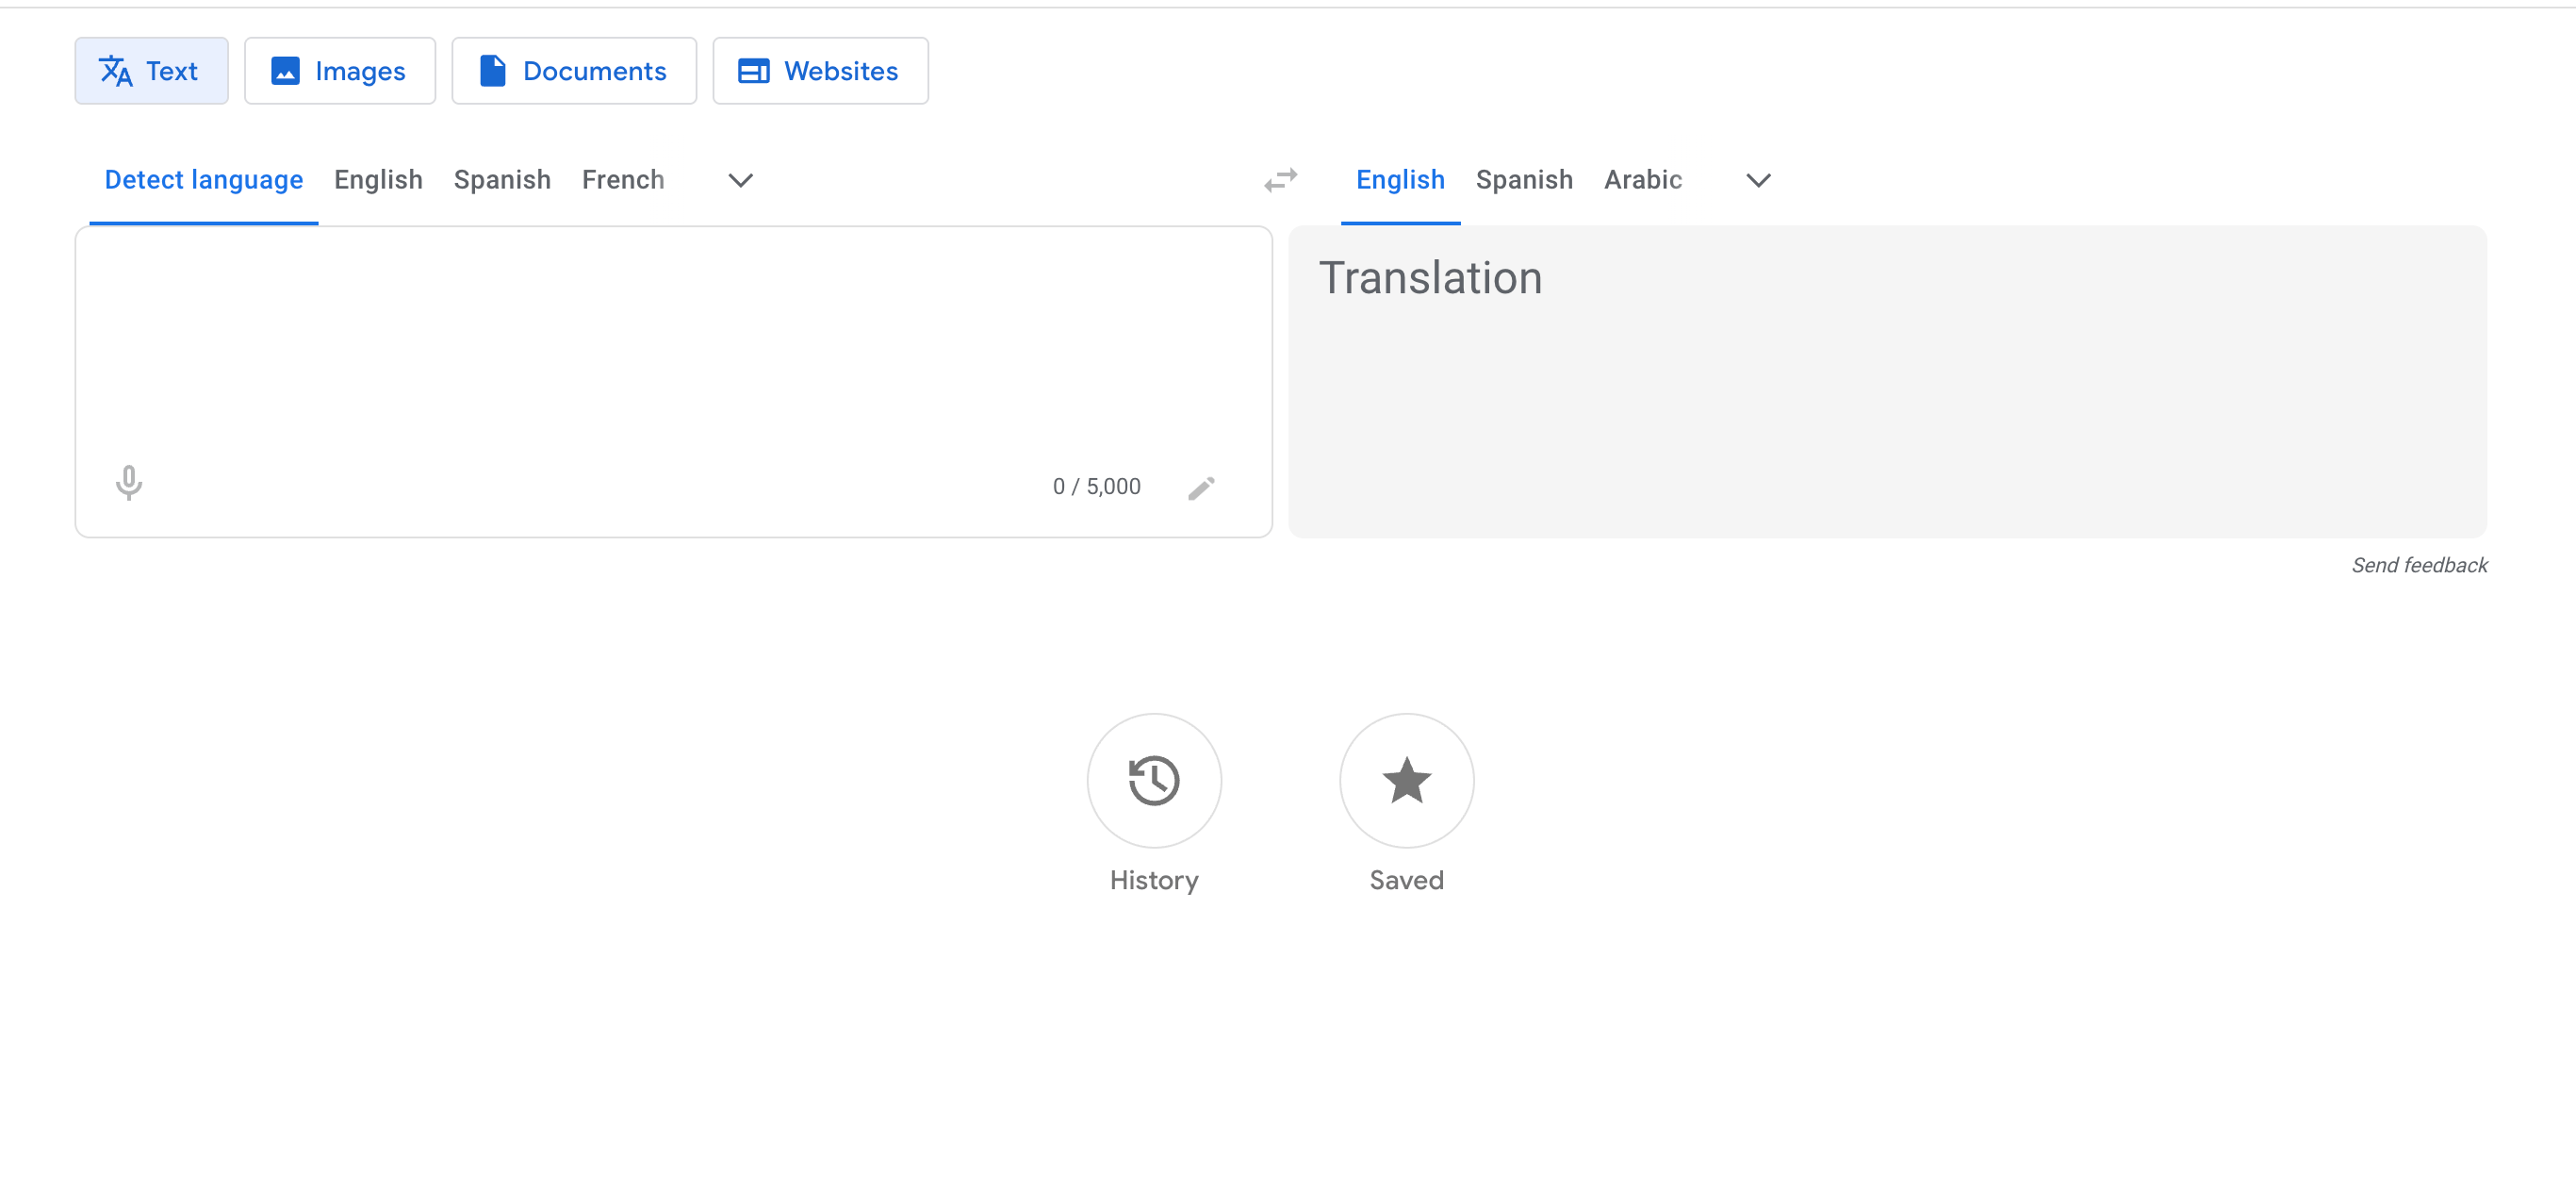The width and height of the screenshot is (2576, 1190).
Task: Open handwriting input with the pencil icon
Action: (x=1201, y=487)
